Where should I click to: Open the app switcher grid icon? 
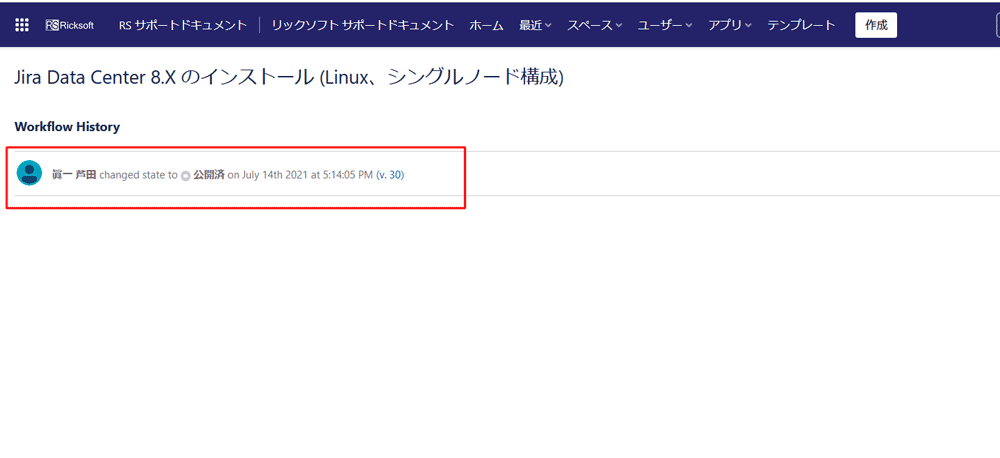click(x=22, y=26)
